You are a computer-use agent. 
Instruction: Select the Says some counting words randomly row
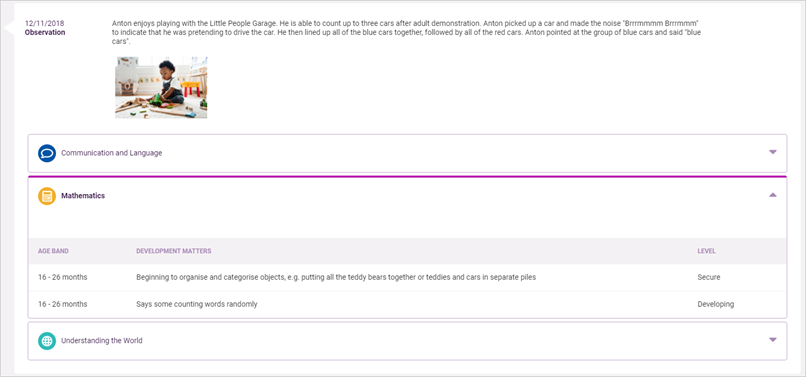point(408,304)
